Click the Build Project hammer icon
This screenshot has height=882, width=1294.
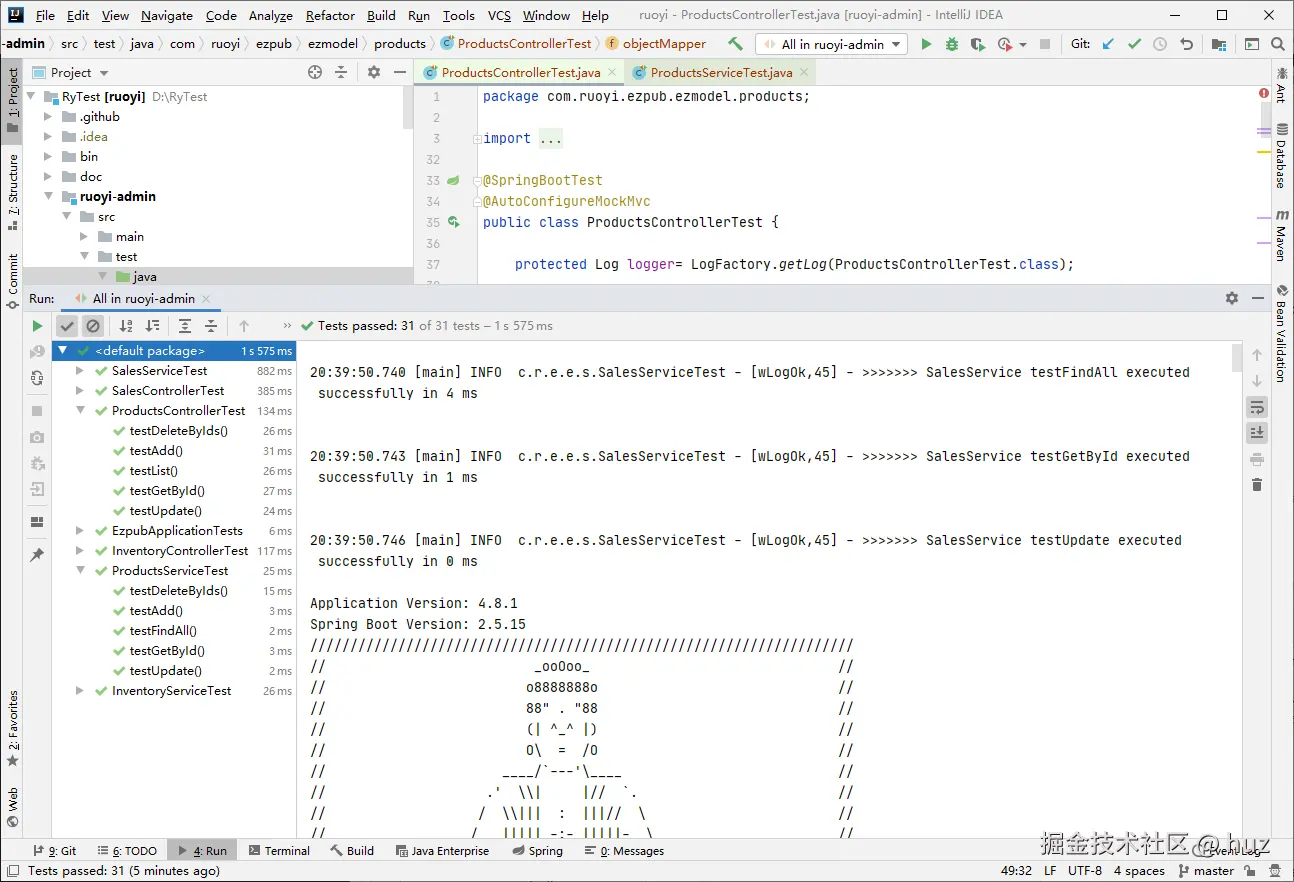point(735,44)
